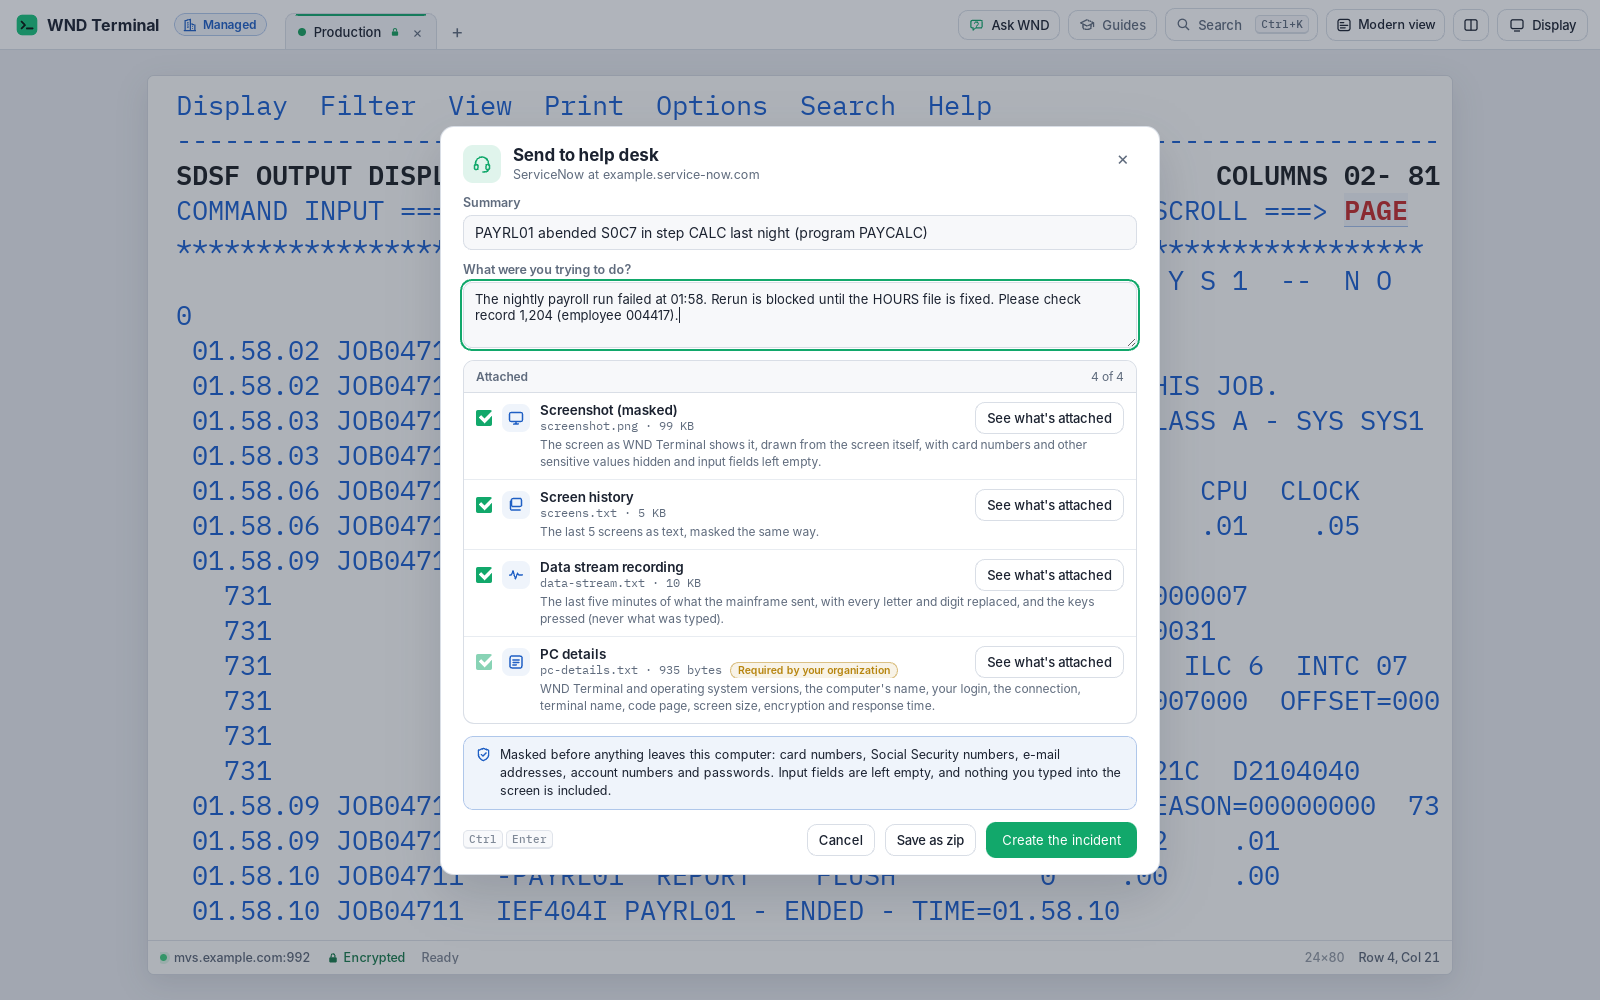Click the shield icon in masking notice

coord(484,755)
